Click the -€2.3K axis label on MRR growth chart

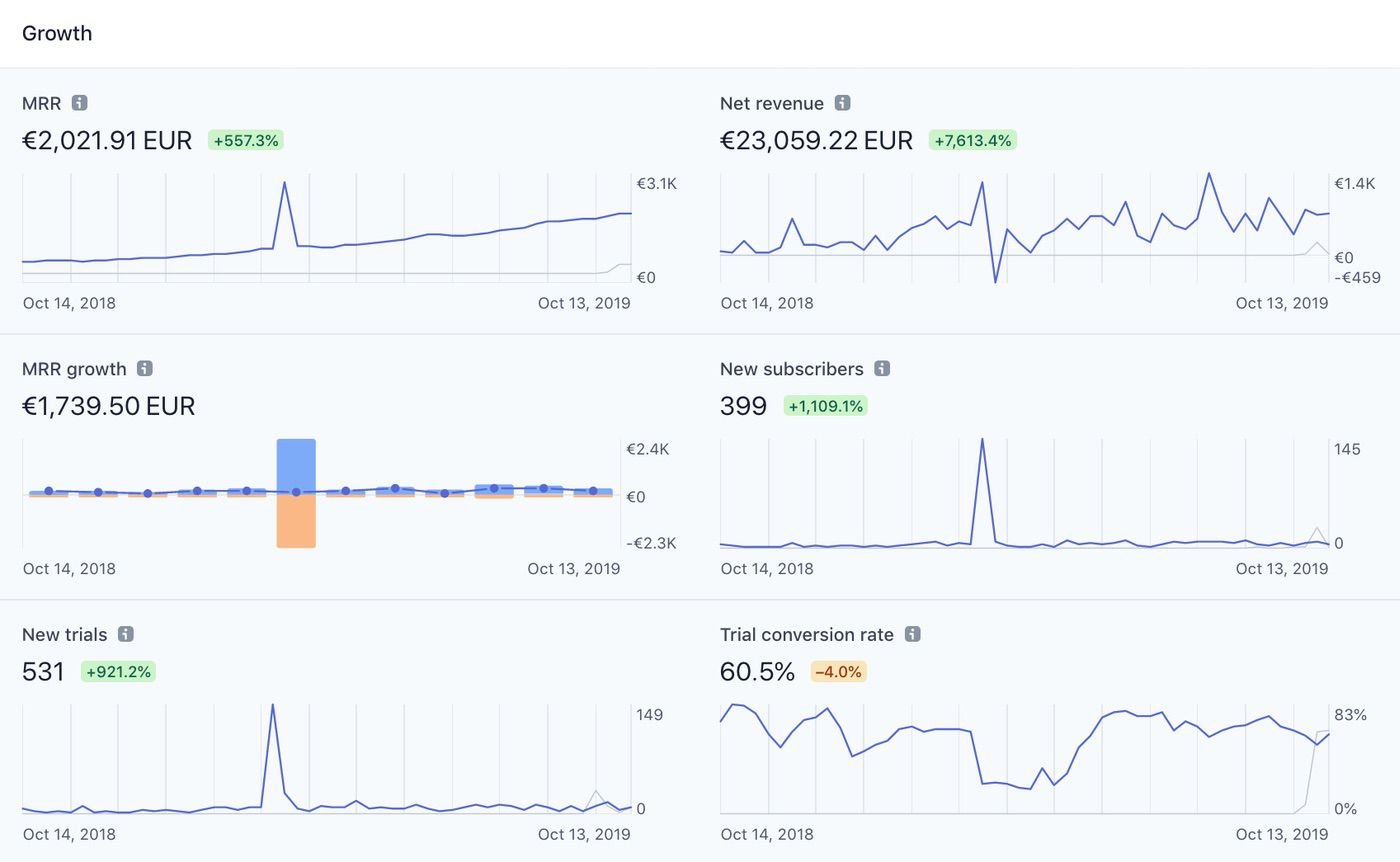(651, 543)
